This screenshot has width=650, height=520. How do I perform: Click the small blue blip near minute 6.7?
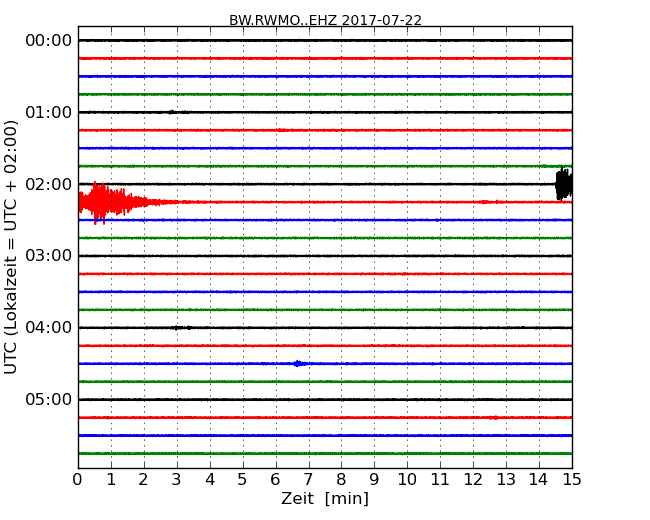[298, 364]
